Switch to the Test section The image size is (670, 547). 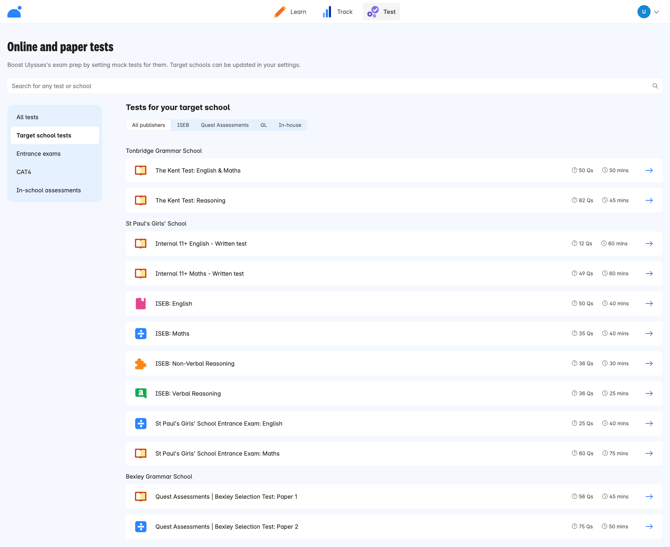pyautogui.click(x=381, y=12)
